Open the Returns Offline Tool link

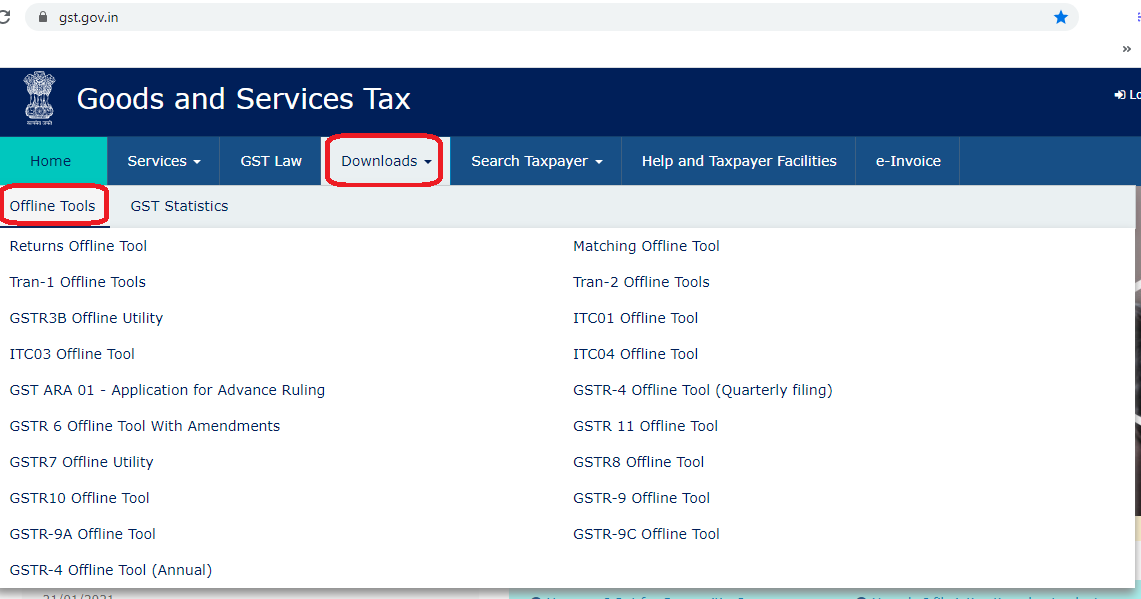coord(77,246)
